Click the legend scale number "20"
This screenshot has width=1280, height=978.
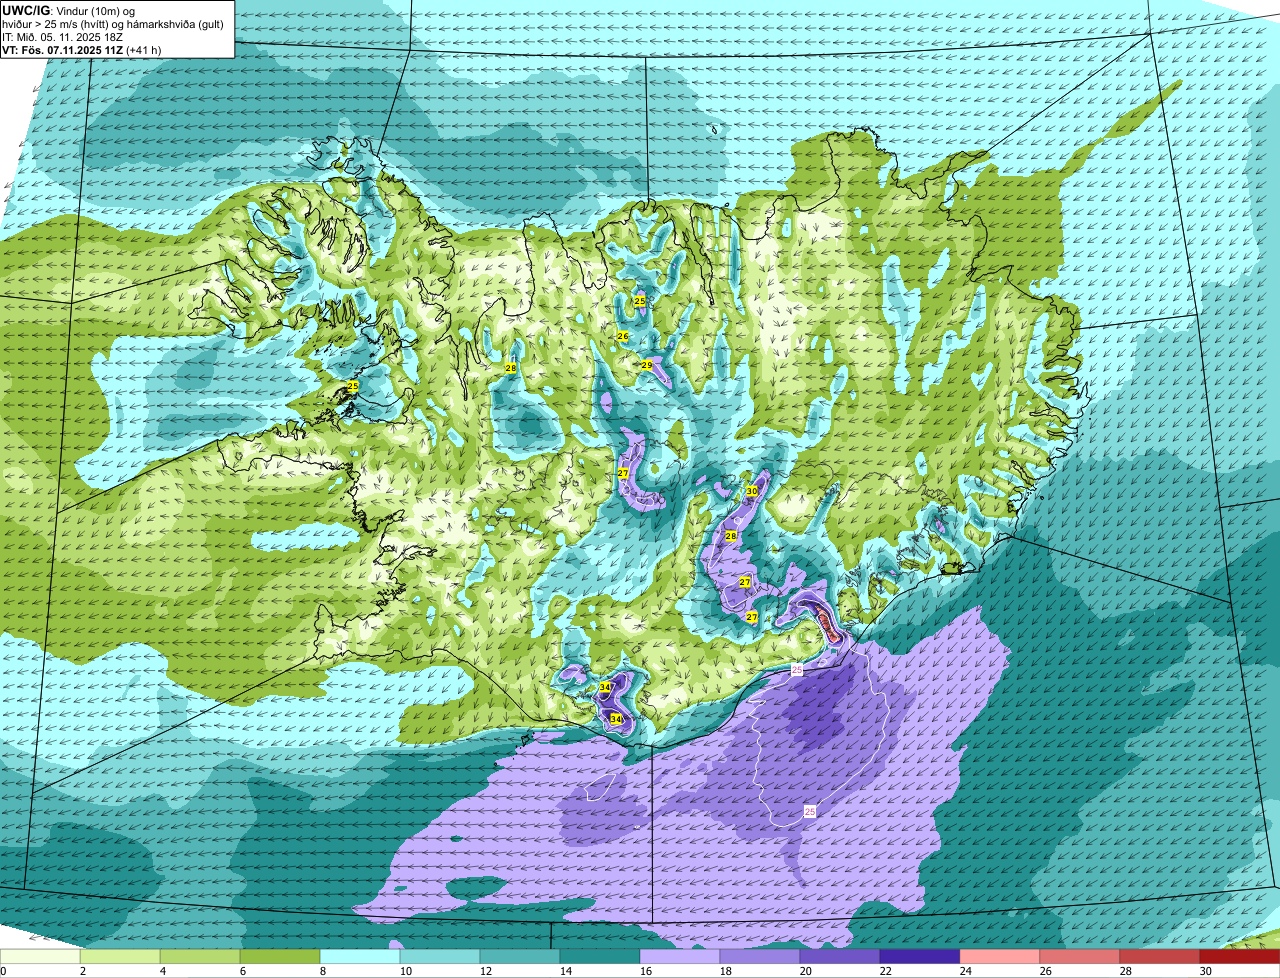(805, 971)
